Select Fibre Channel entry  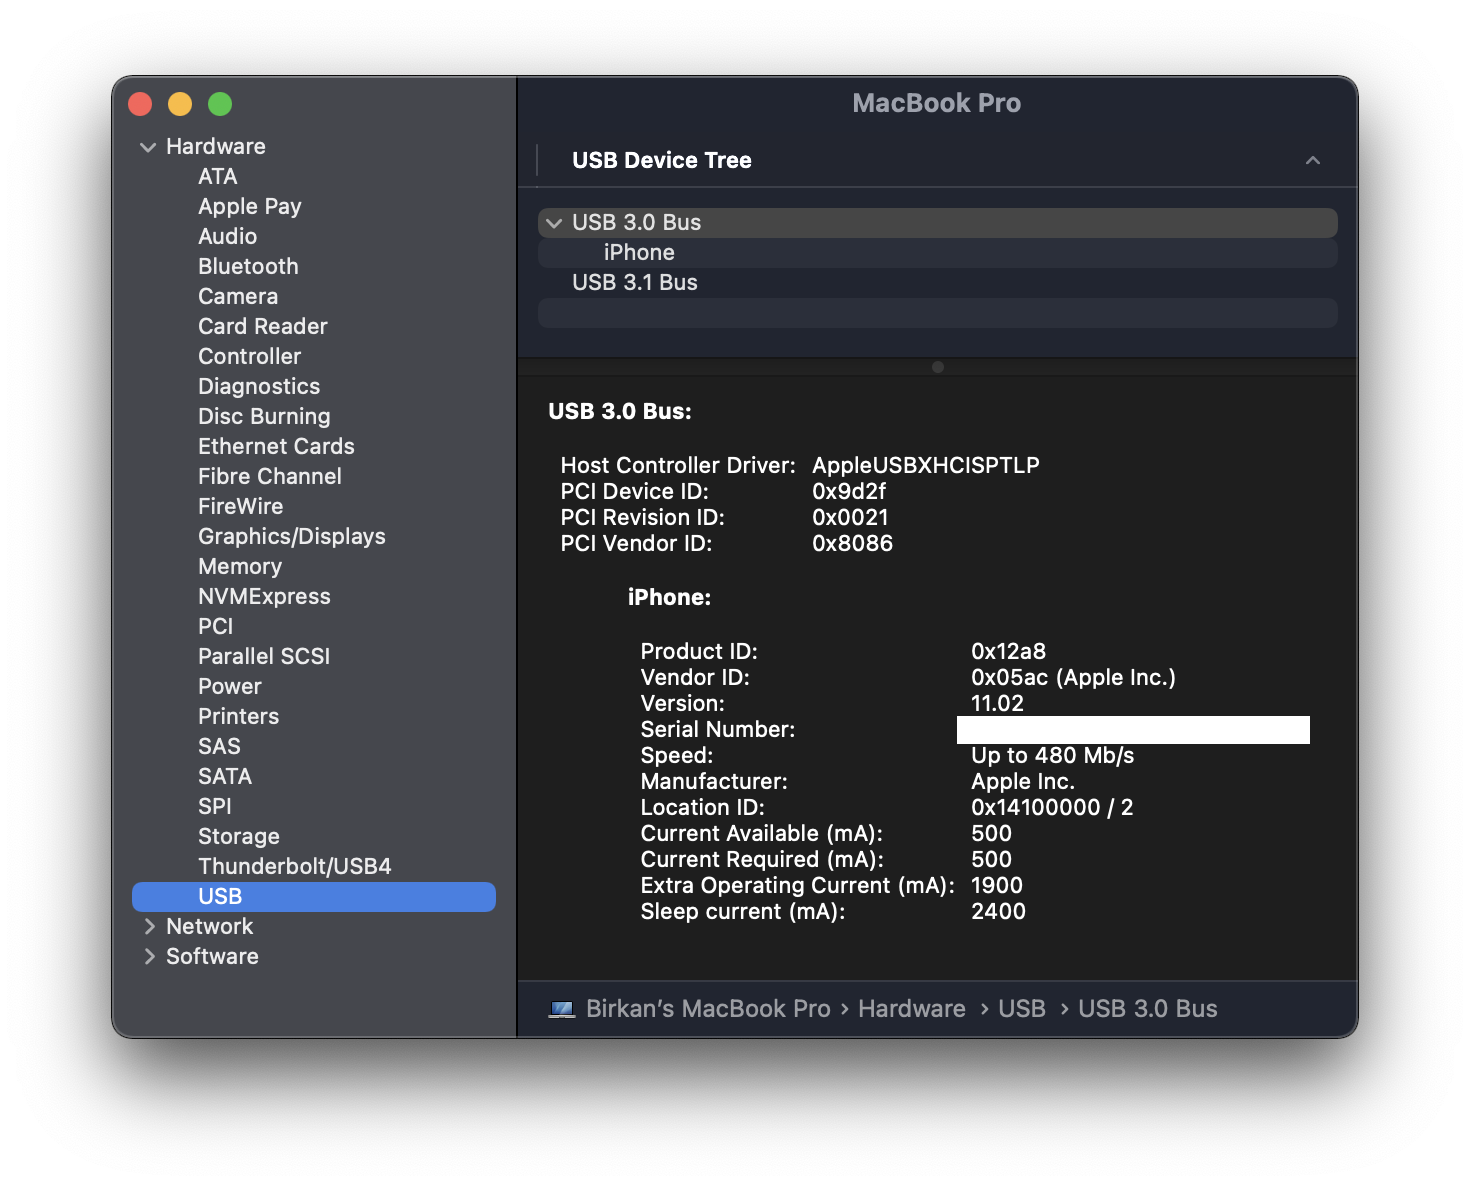click(270, 476)
